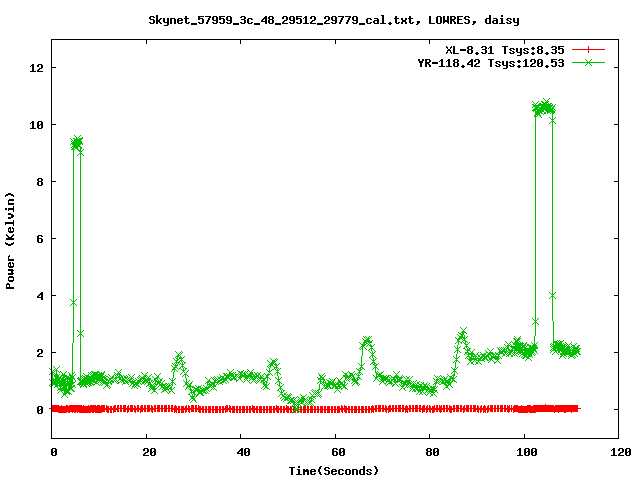Click x-axis tick label 120
This screenshot has height=480, width=640.
[x=621, y=452]
